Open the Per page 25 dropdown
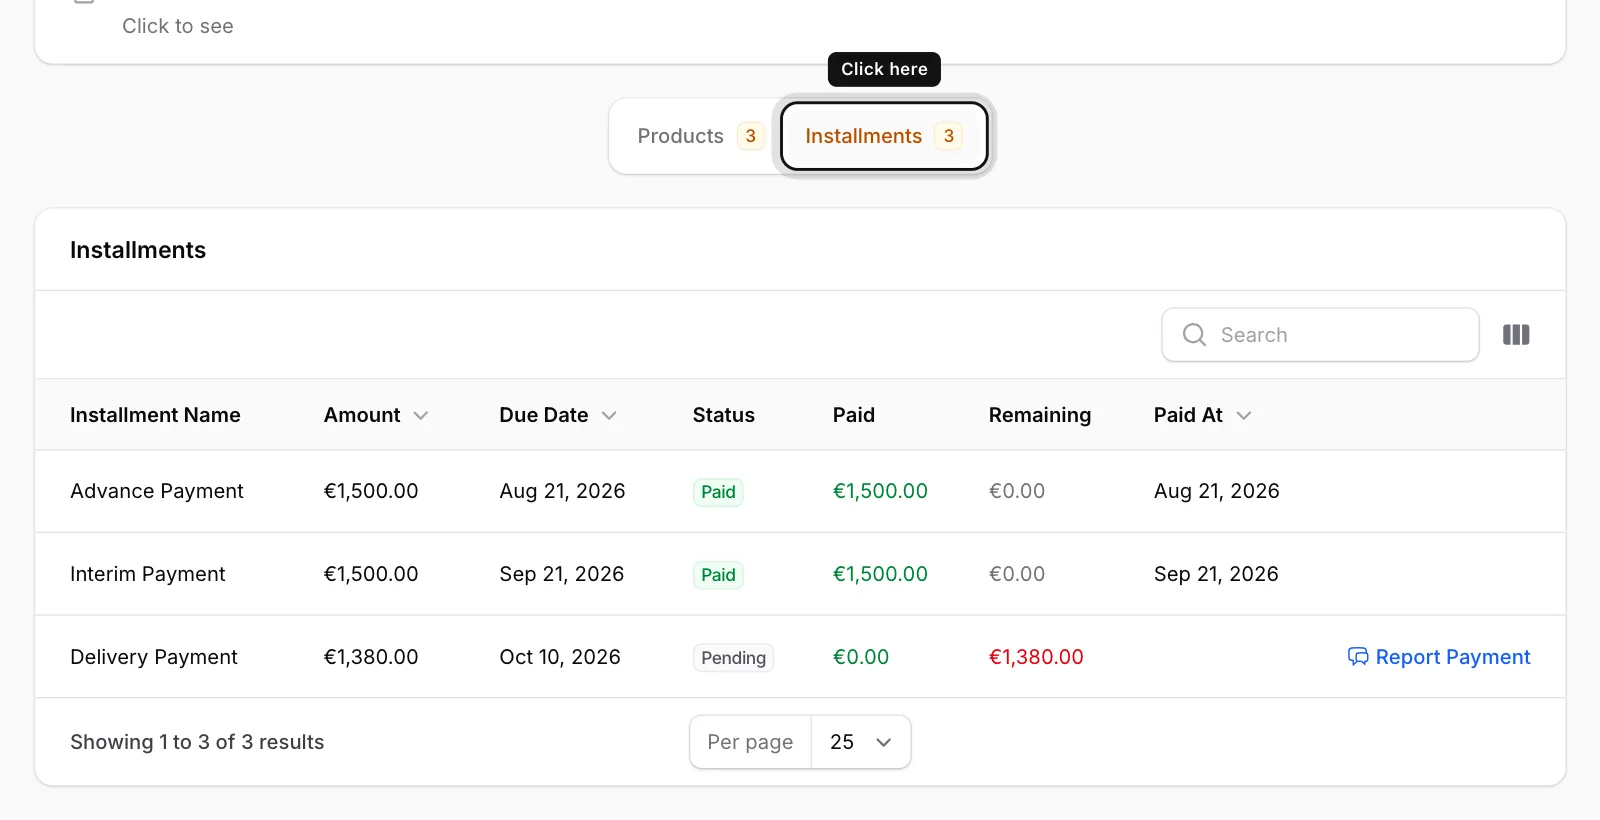Screen dimensions: 1600x820 (x=860, y=742)
